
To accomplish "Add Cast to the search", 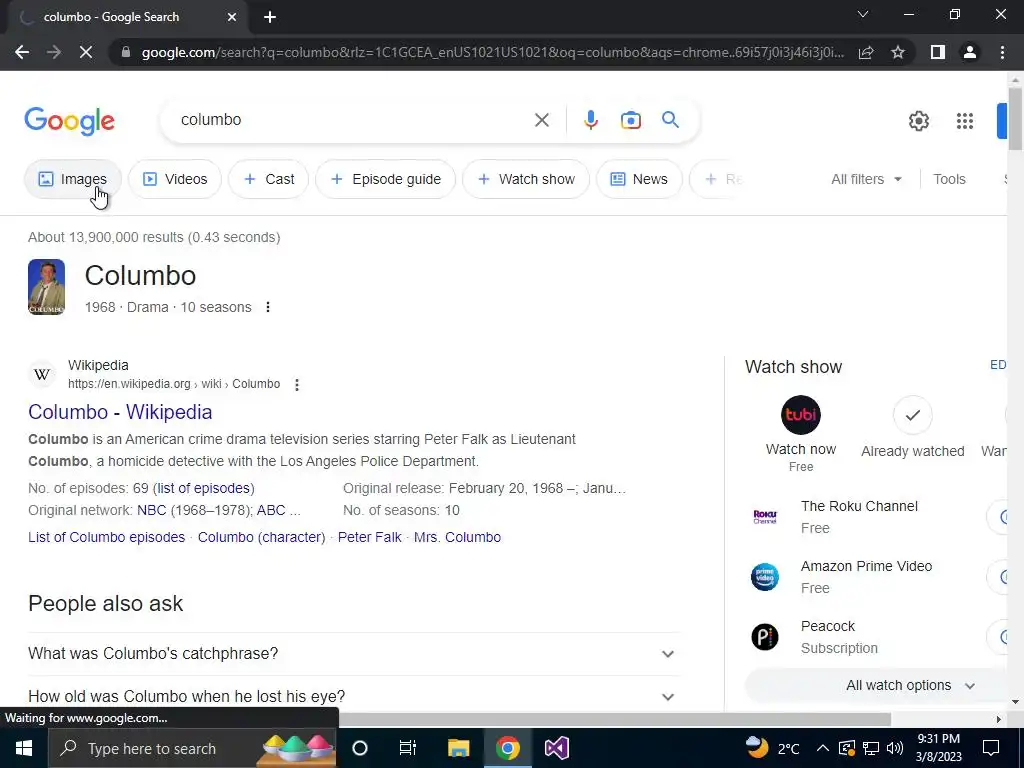I will pos(268,179).
